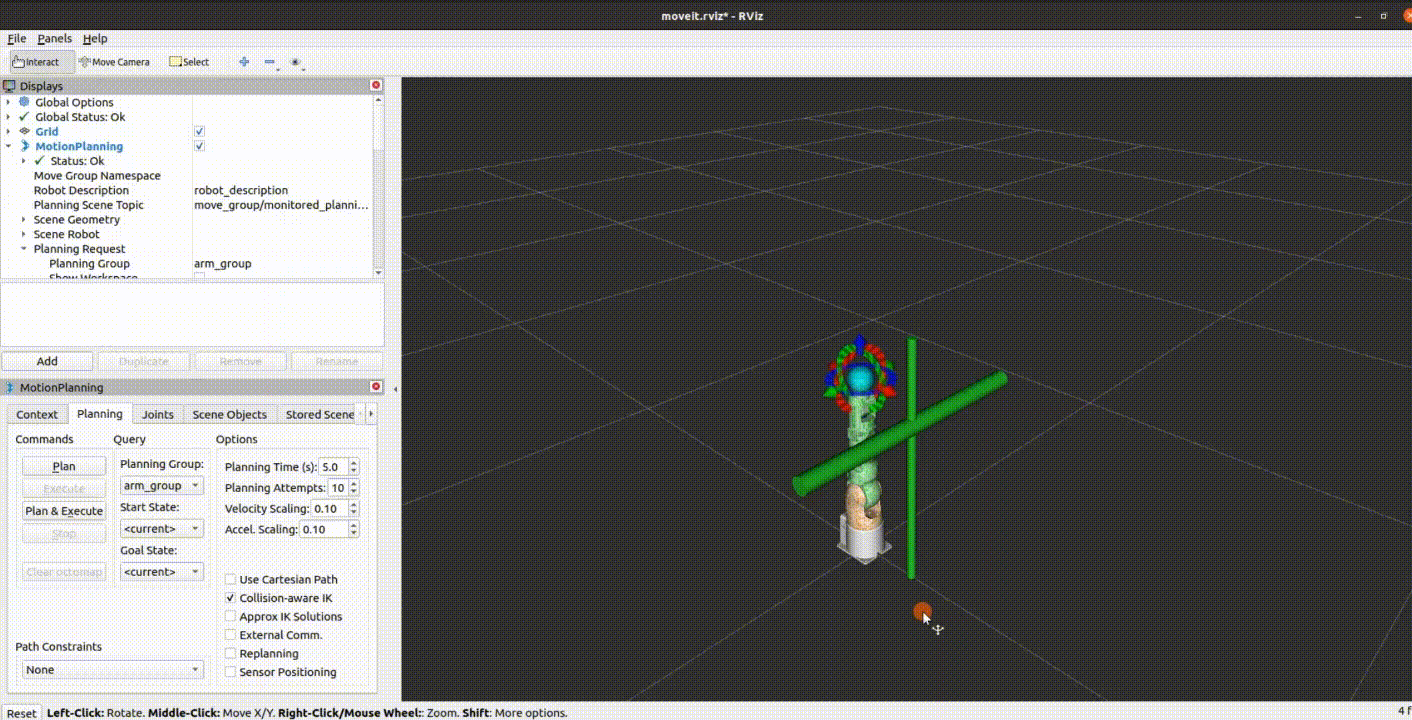
Task: Close the Displays panel with red X
Action: pos(376,86)
